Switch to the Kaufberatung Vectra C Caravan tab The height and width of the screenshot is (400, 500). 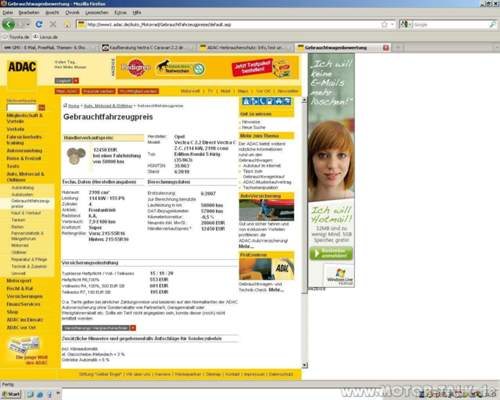click(x=147, y=48)
